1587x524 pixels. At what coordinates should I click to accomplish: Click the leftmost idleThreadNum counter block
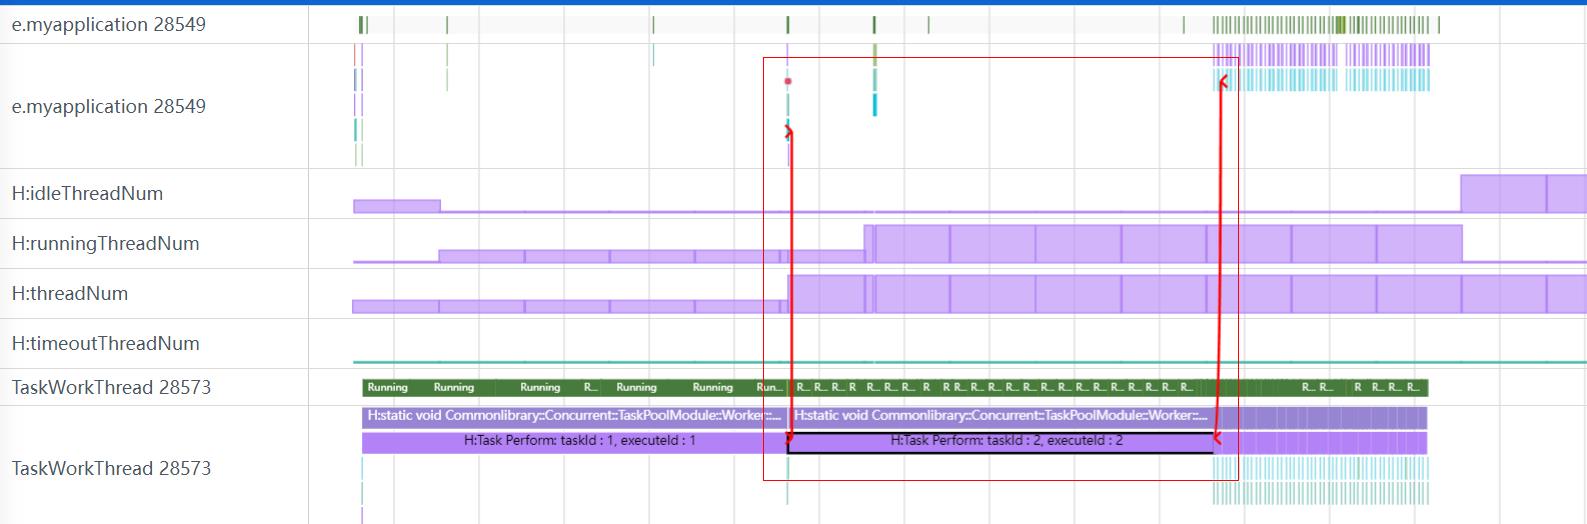396,206
